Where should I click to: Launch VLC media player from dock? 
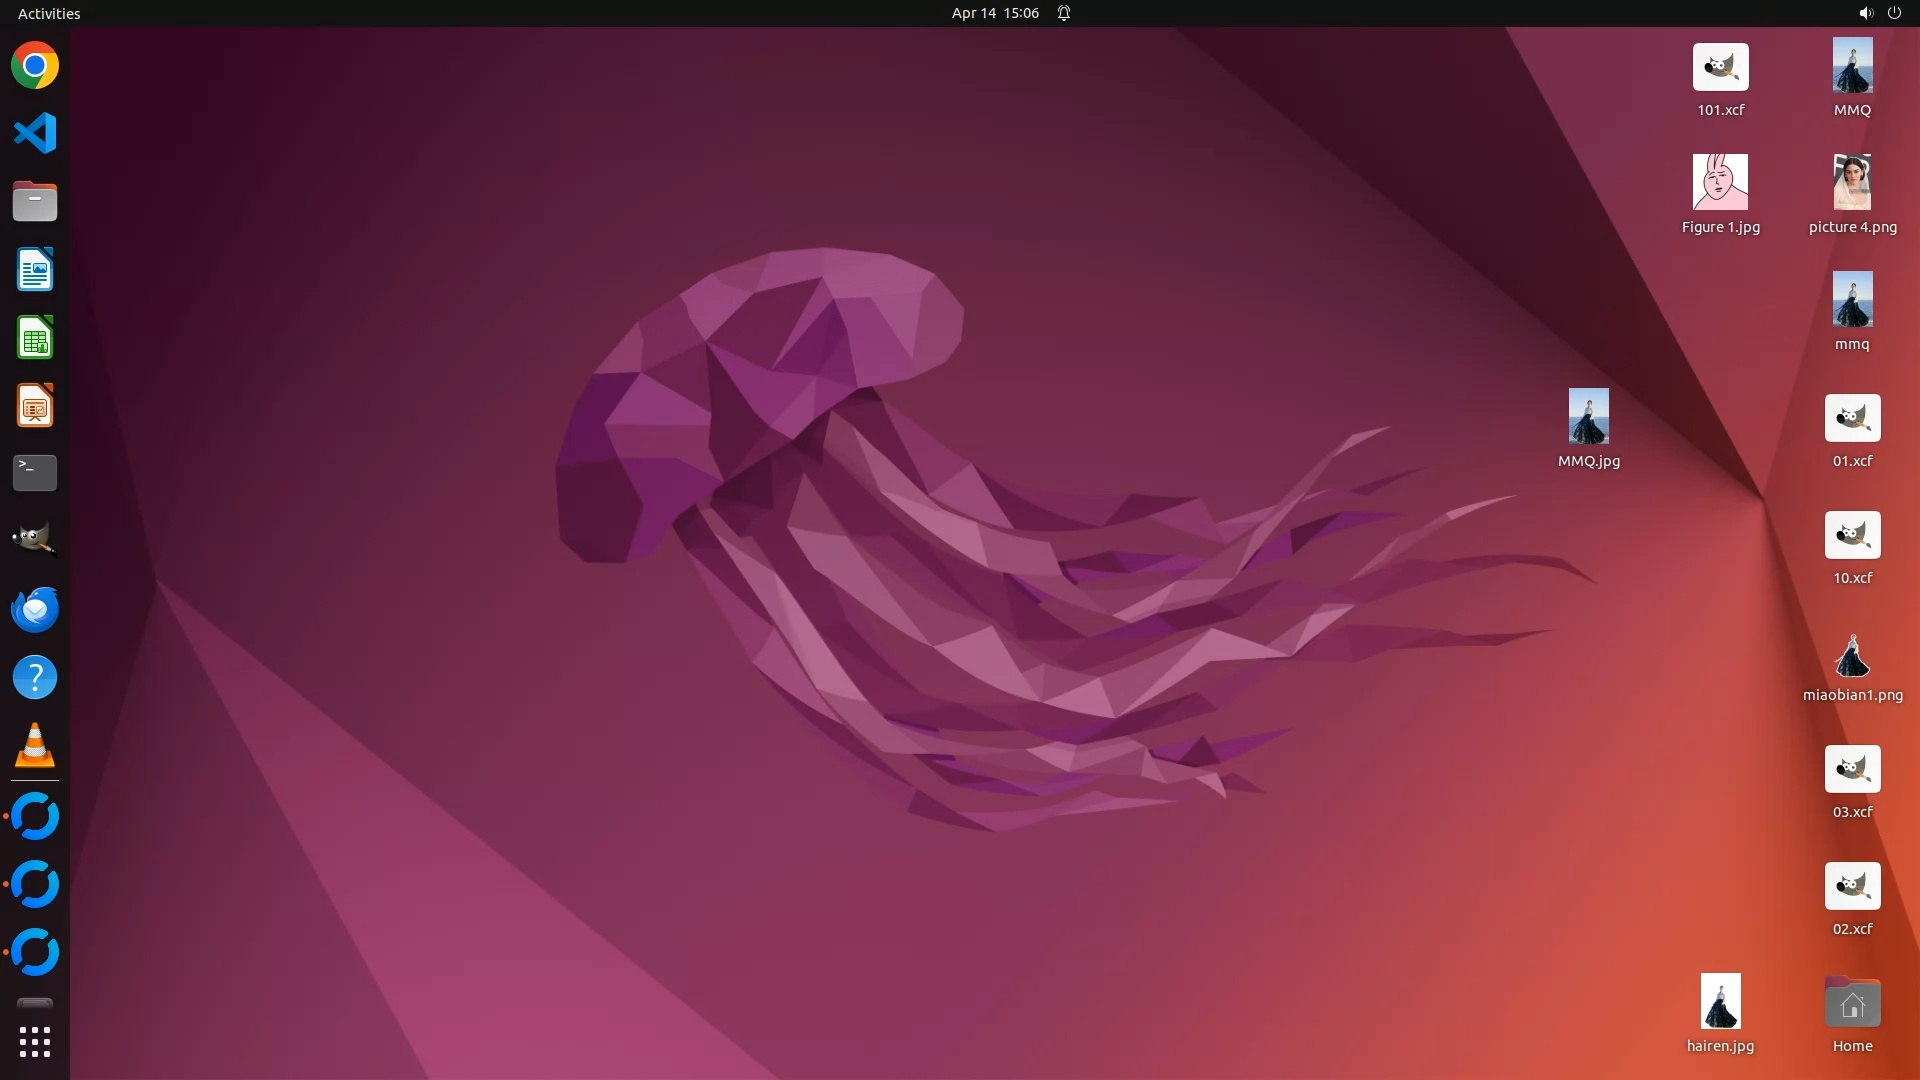pos(35,745)
